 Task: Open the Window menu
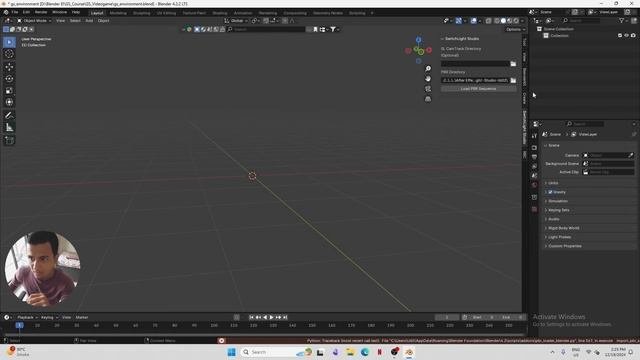(60, 12)
